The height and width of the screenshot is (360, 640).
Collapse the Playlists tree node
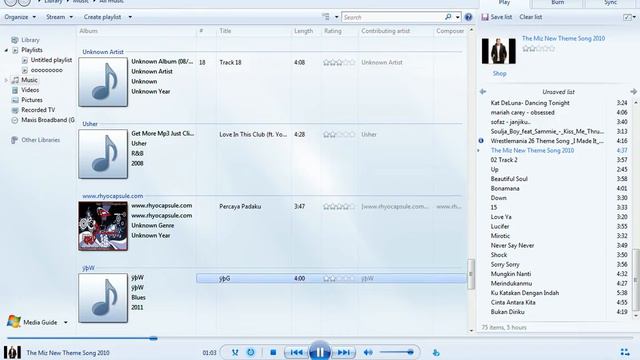coord(6,50)
